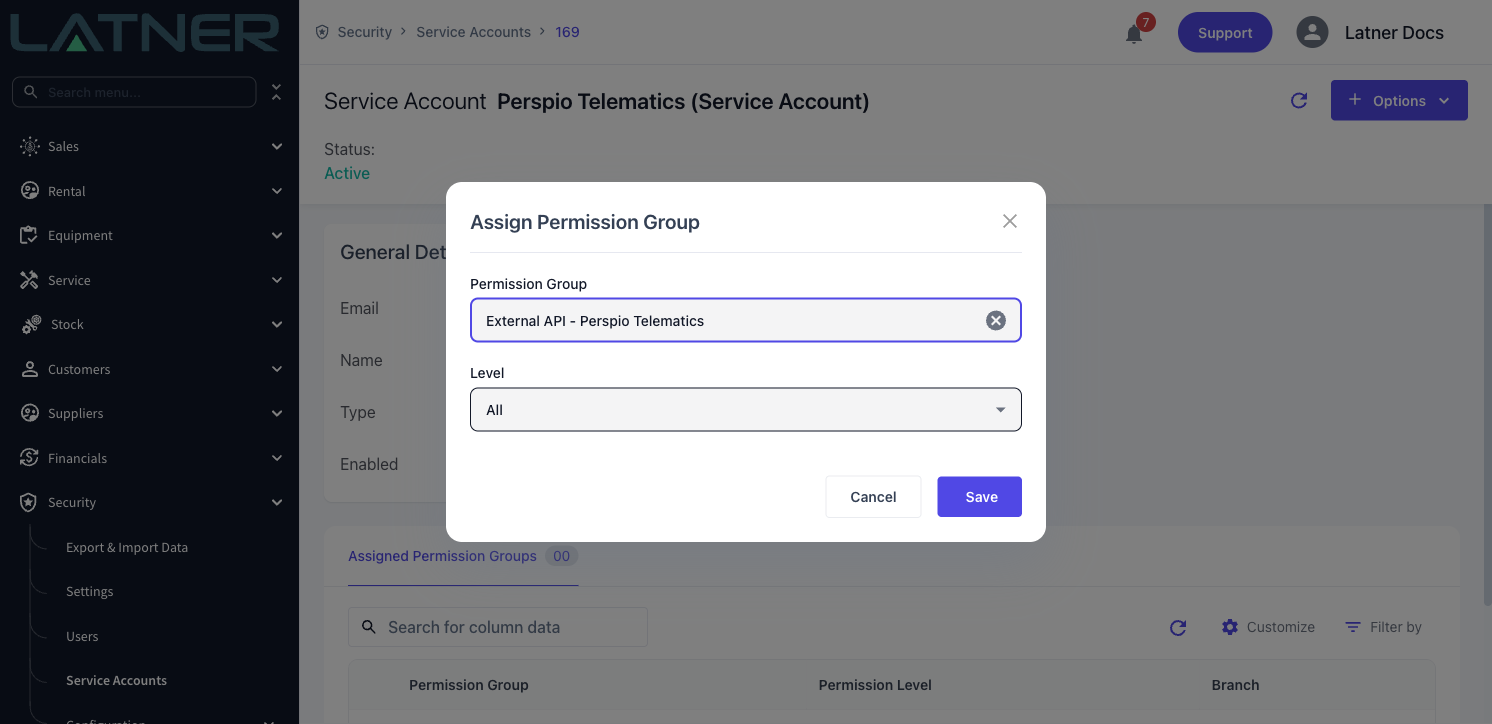Open the Options dropdown button
This screenshot has height=724, width=1492.
click(x=1399, y=100)
